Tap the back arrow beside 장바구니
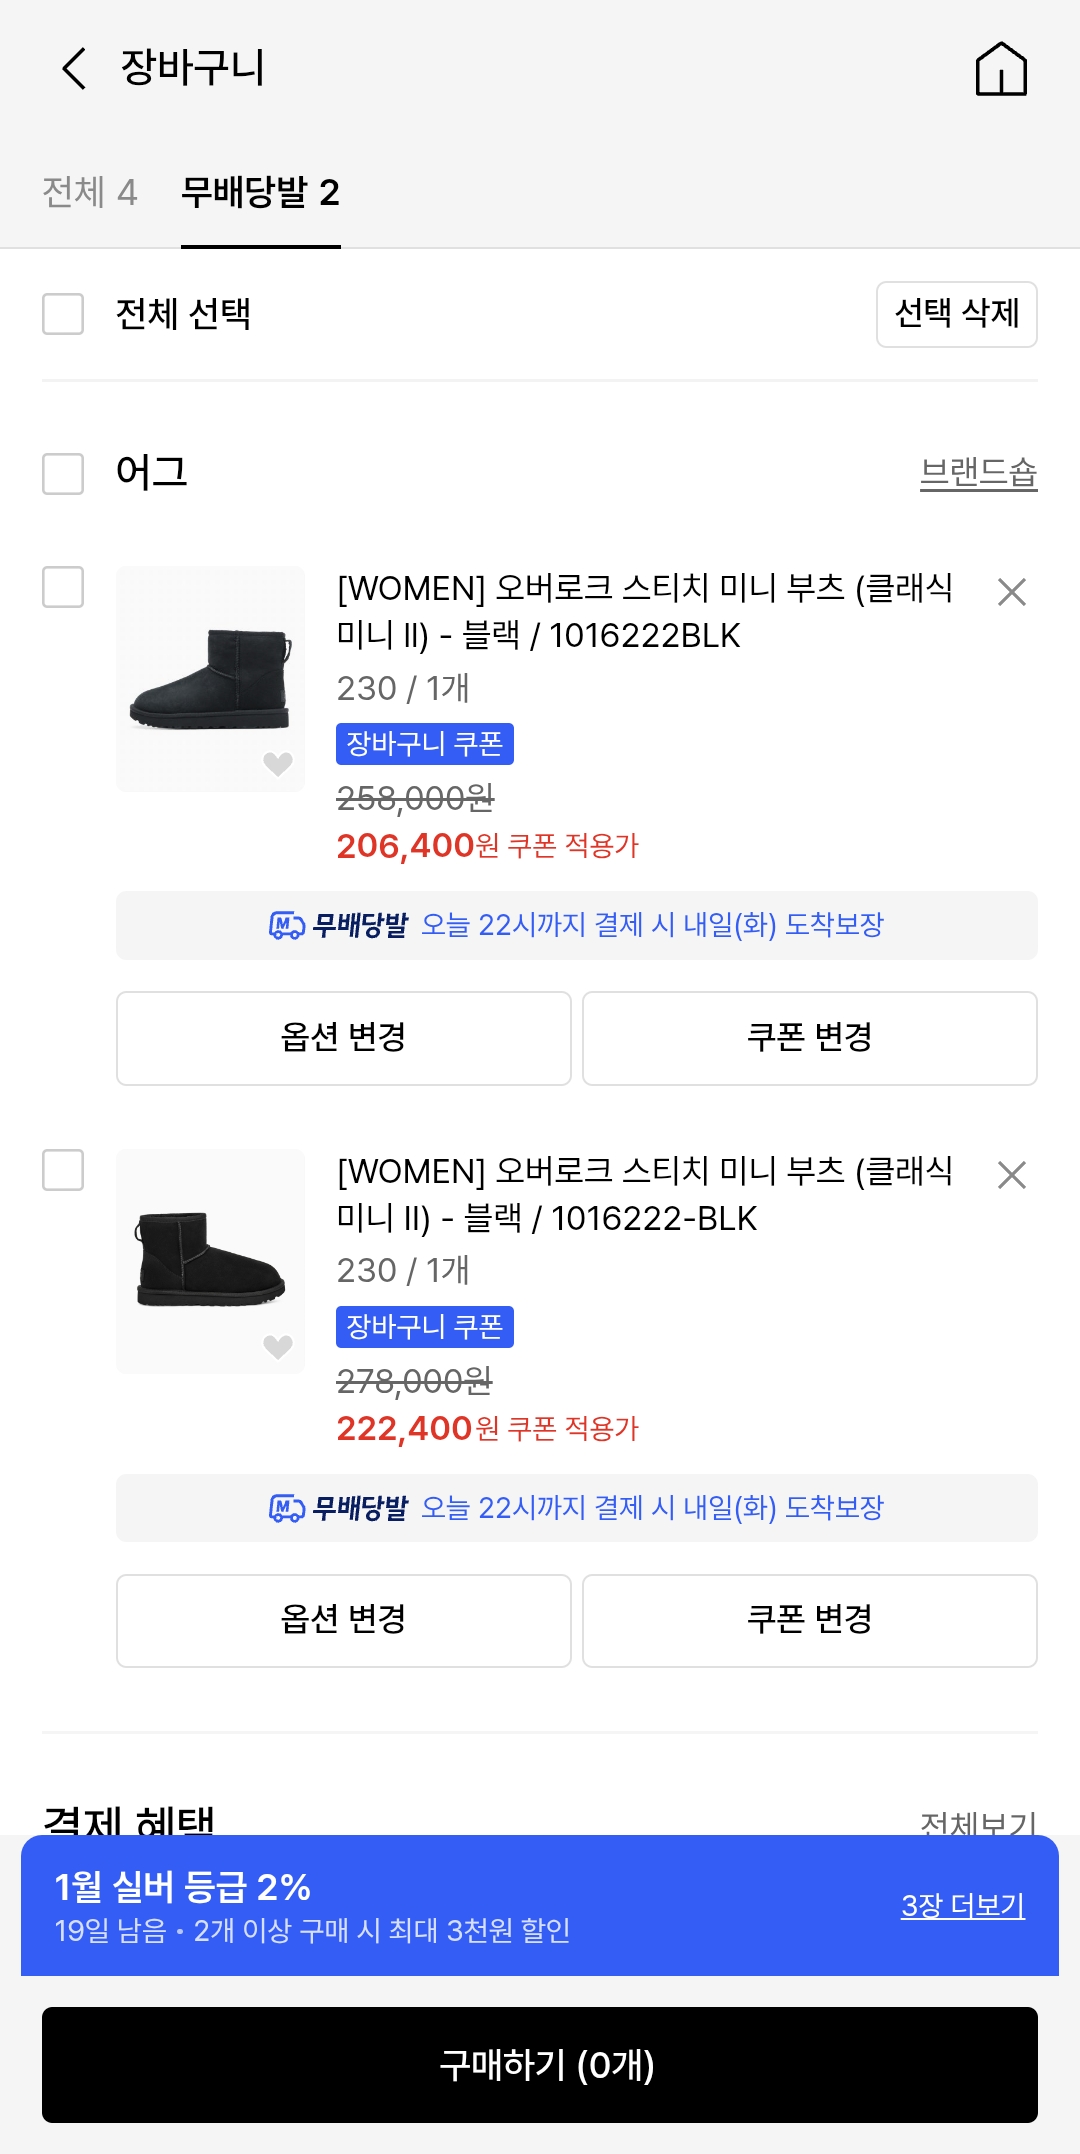Image resolution: width=1080 pixels, height=2154 pixels. tap(75, 68)
